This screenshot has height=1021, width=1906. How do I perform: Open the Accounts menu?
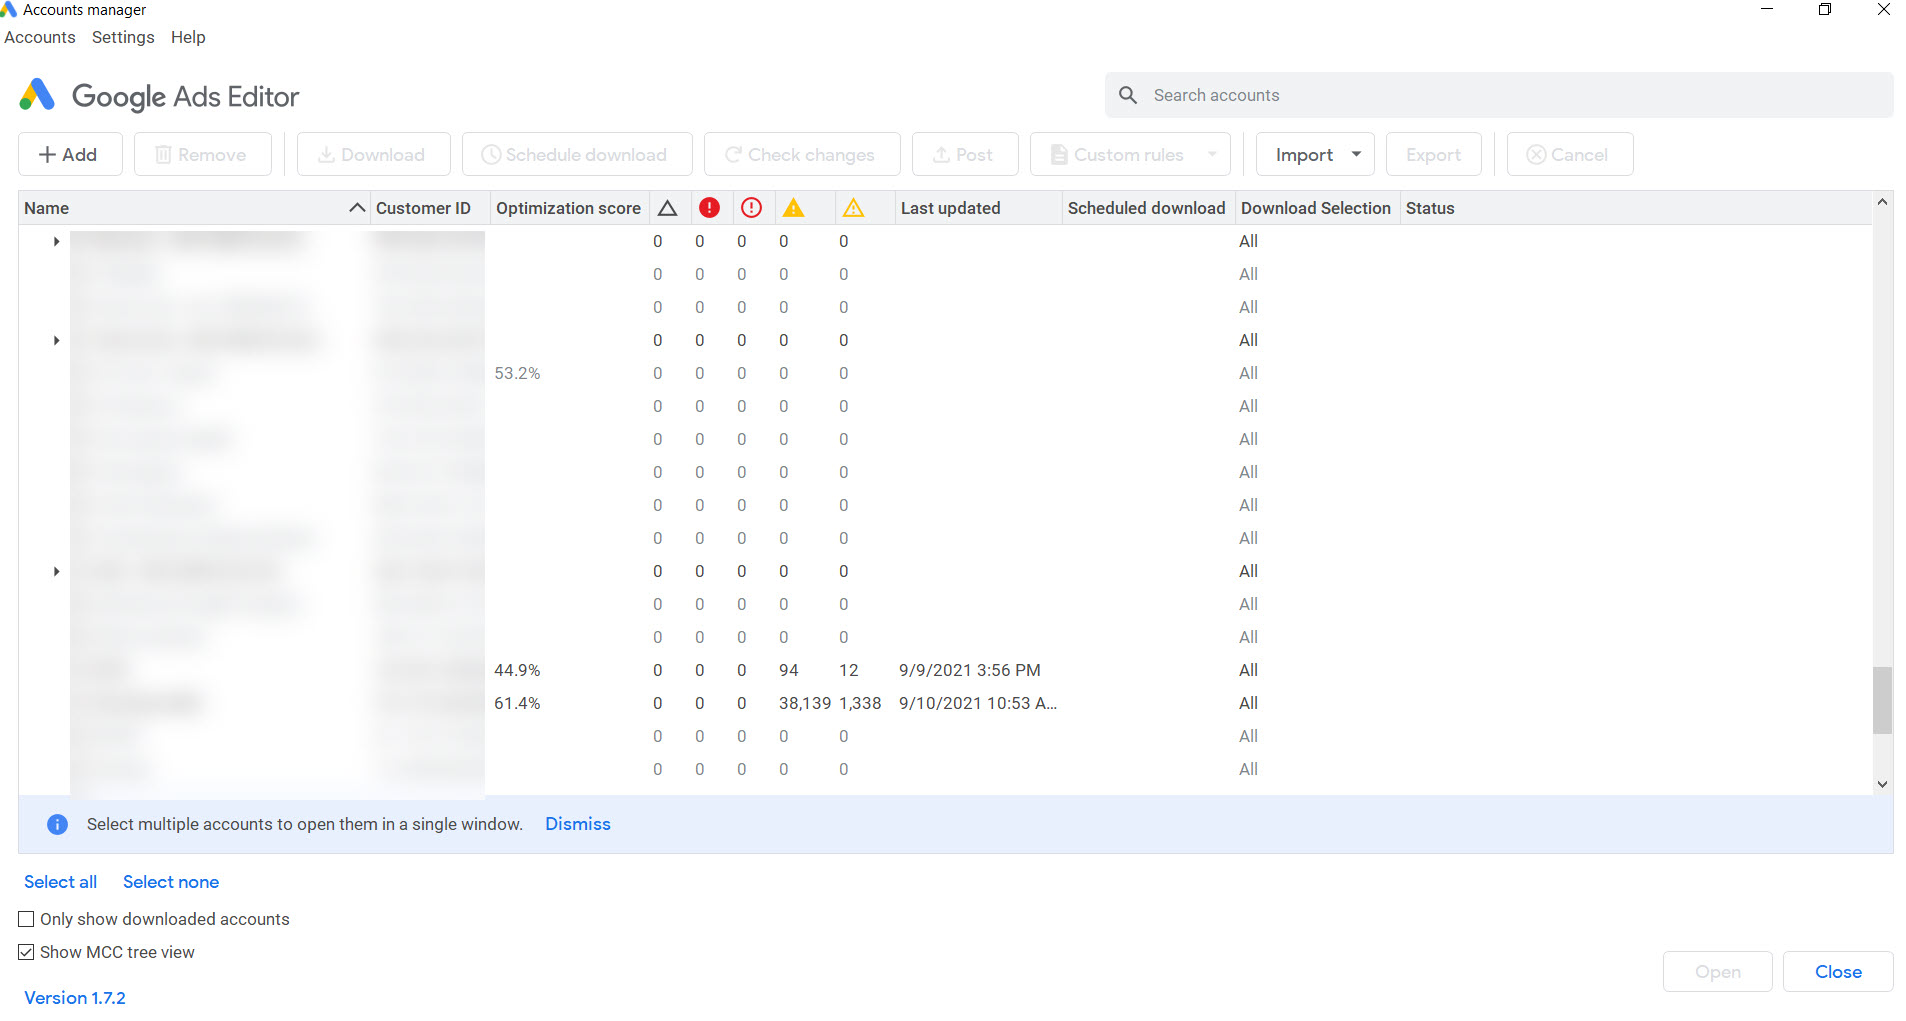pyautogui.click(x=40, y=37)
